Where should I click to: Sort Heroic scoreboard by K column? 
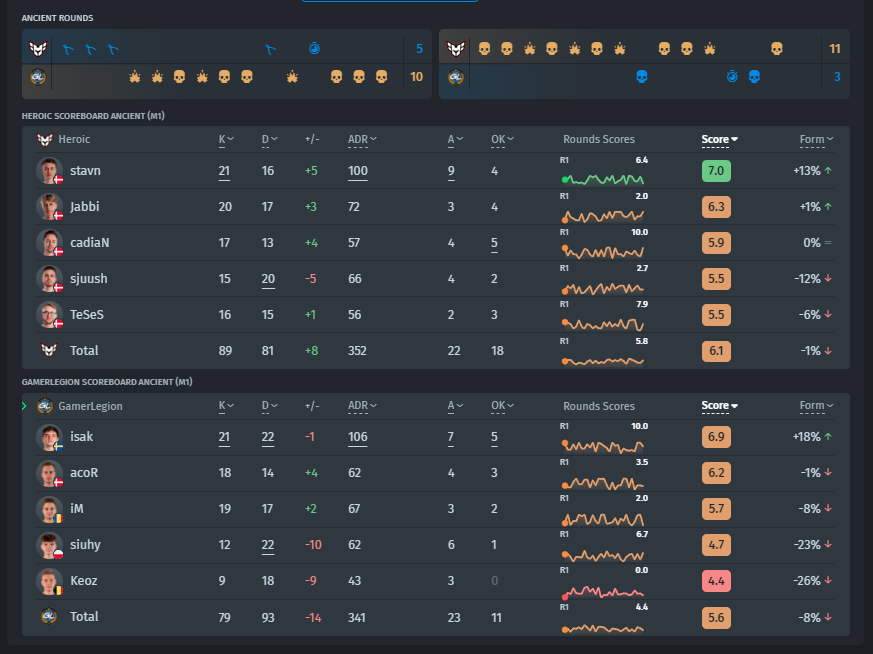(x=226, y=140)
